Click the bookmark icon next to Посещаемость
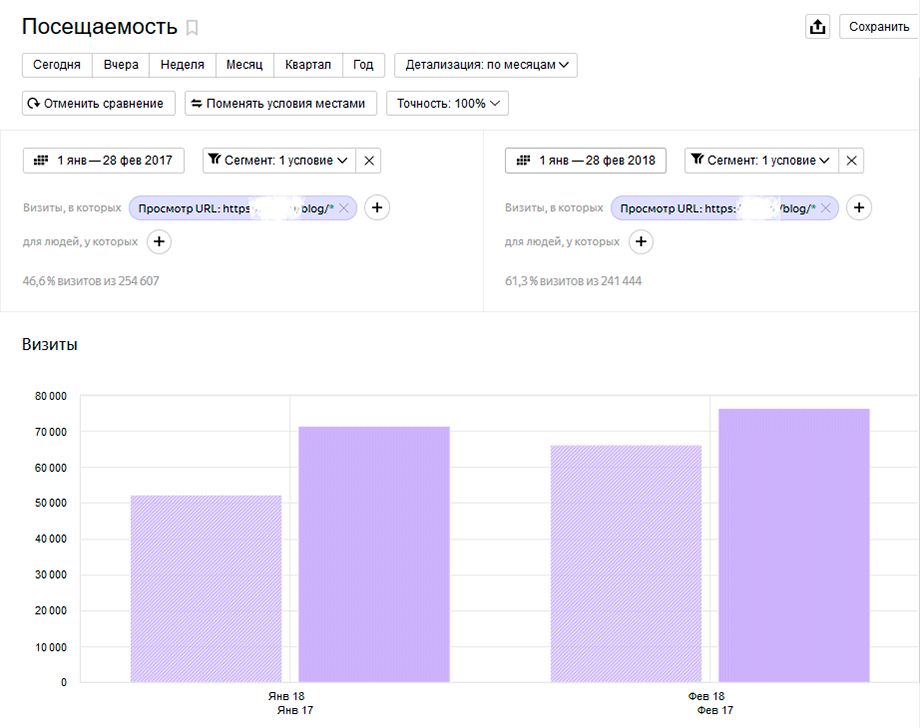The image size is (920, 728). point(193,28)
